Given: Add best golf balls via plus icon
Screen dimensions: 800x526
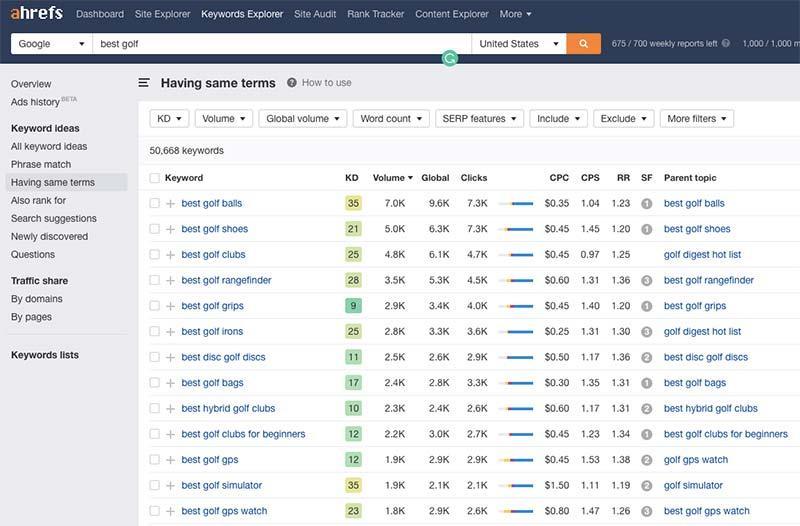Looking at the screenshot, I should coord(170,204).
